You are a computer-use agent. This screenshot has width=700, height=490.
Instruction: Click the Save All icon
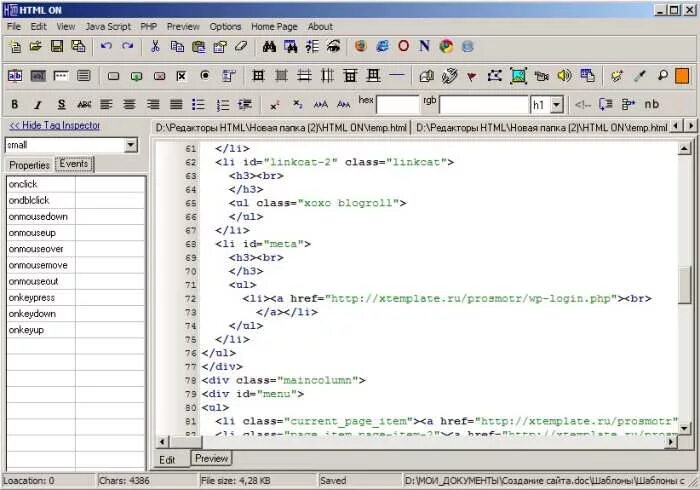pos(79,46)
